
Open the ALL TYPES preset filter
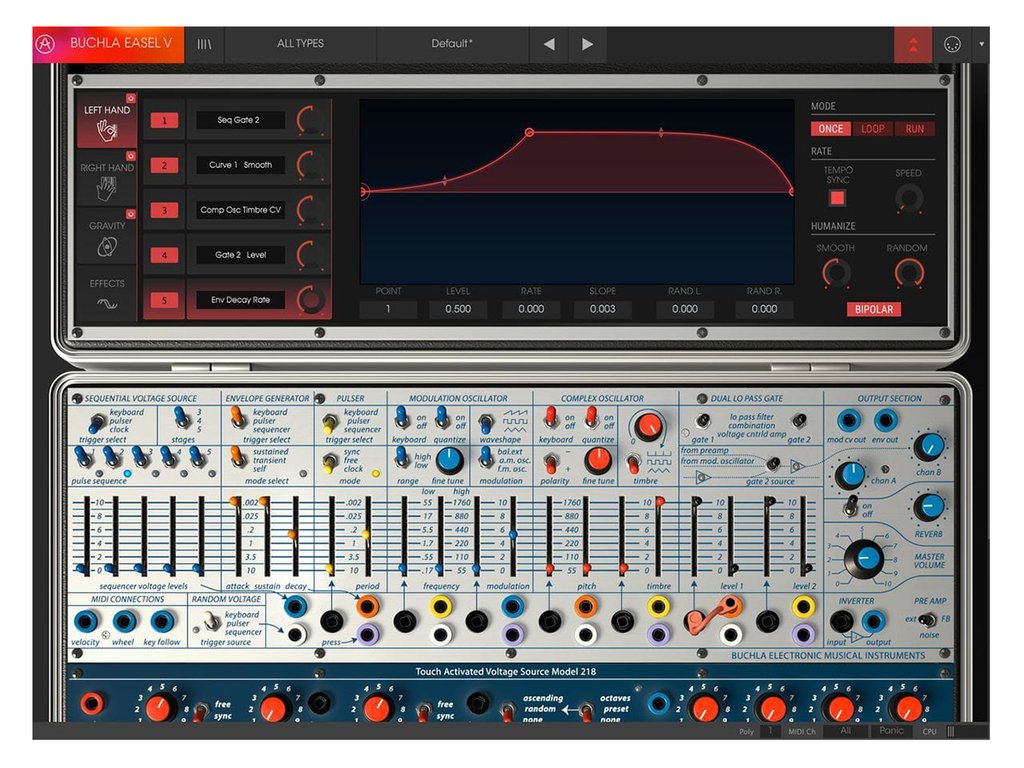pos(299,42)
